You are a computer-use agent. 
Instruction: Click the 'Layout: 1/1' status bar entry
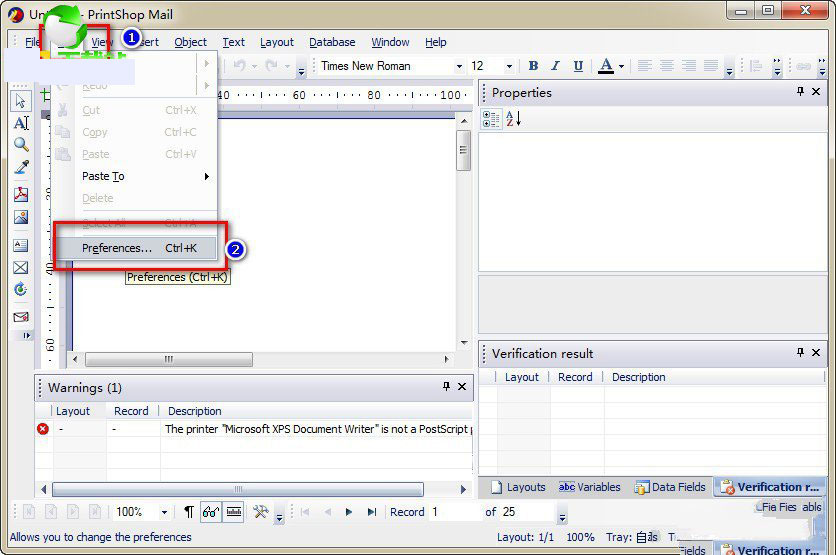(525, 537)
